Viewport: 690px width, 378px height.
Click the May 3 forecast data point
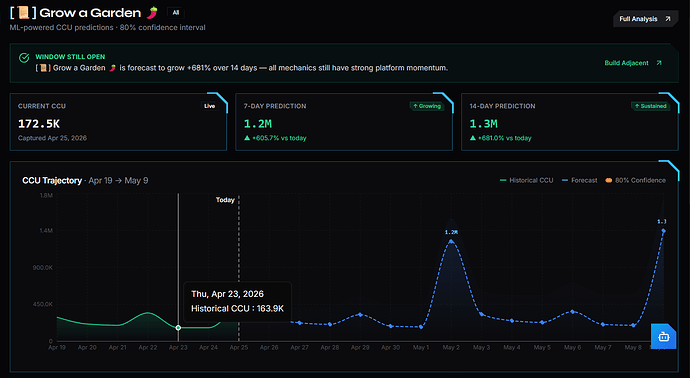click(x=481, y=314)
